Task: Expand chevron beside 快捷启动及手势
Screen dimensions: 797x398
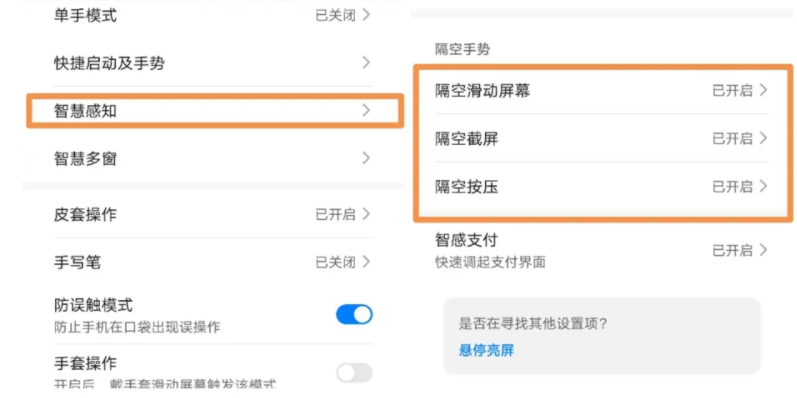Action: tap(366, 63)
